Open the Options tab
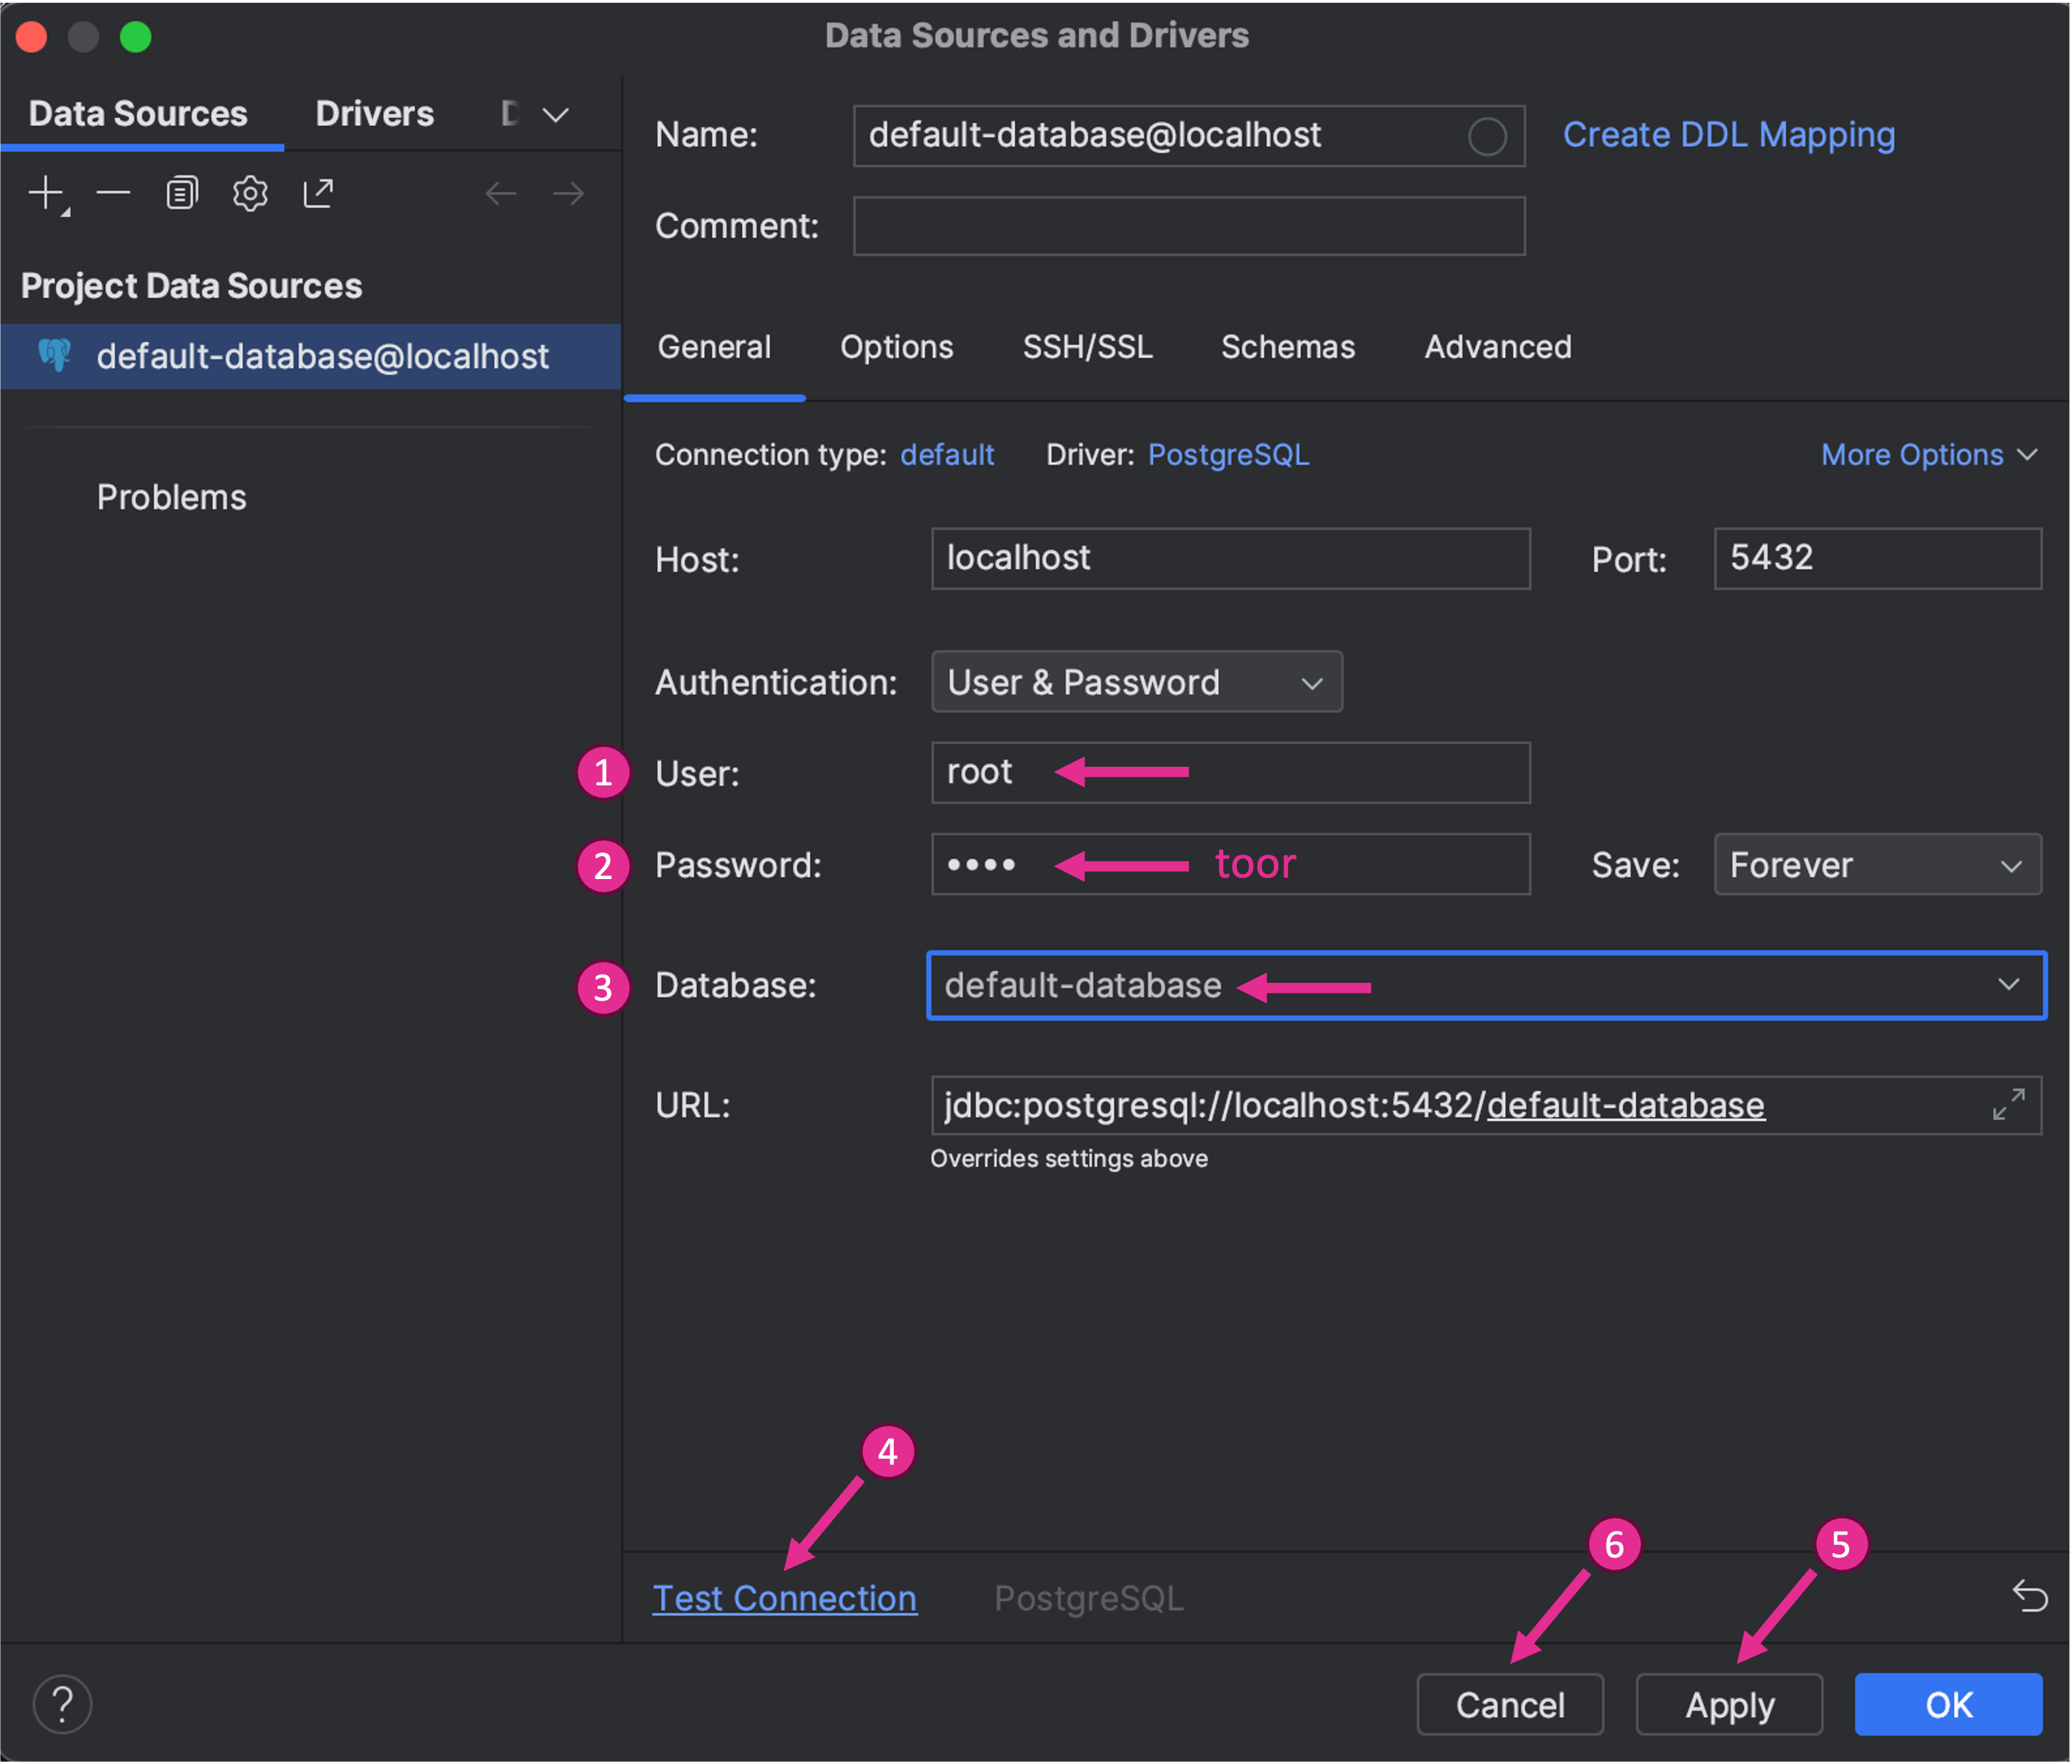 tap(896, 347)
